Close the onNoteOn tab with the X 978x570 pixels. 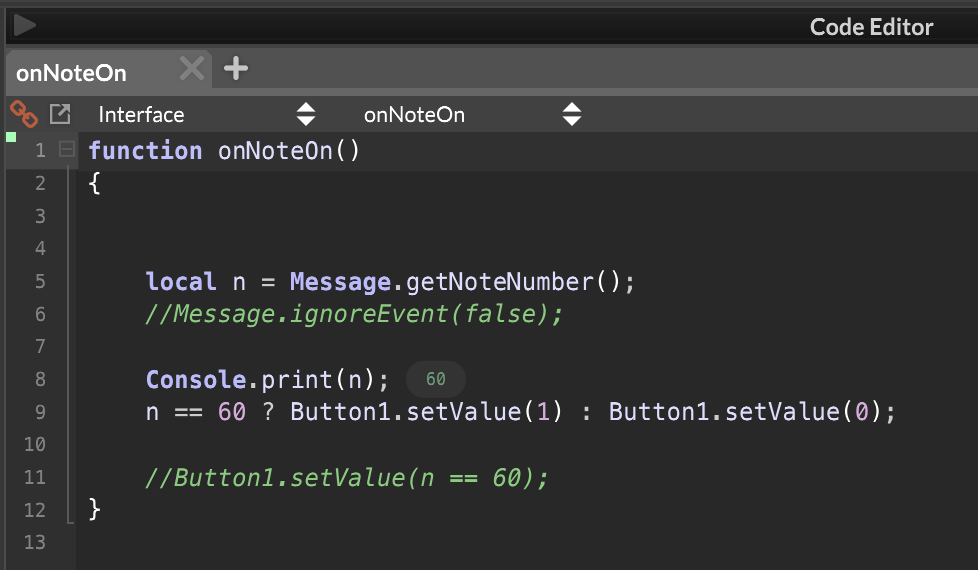tap(191, 69)
